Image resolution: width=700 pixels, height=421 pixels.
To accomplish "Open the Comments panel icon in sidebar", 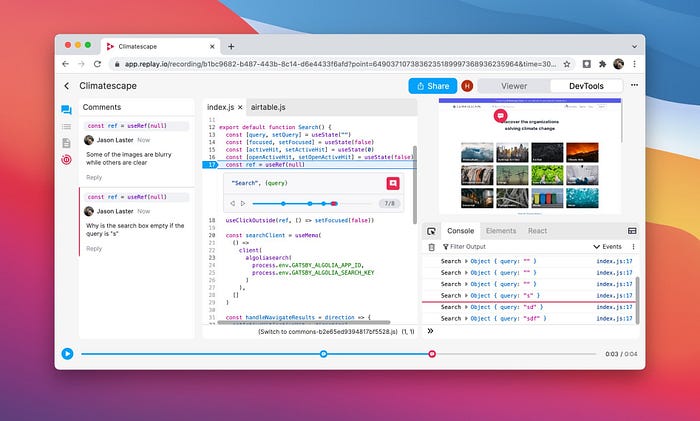I will pos(66,110).
